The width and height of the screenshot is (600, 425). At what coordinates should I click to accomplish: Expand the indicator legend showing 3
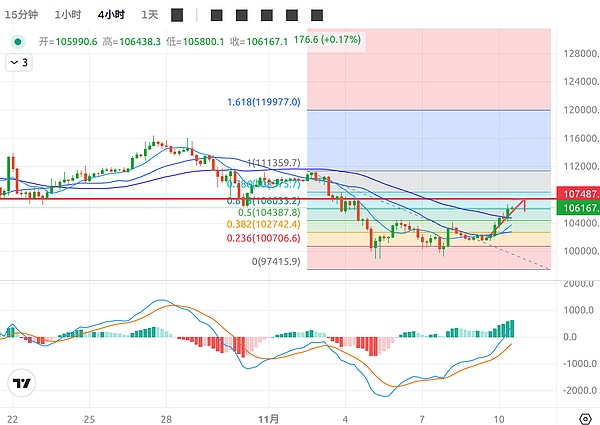(x=20, y=62)
